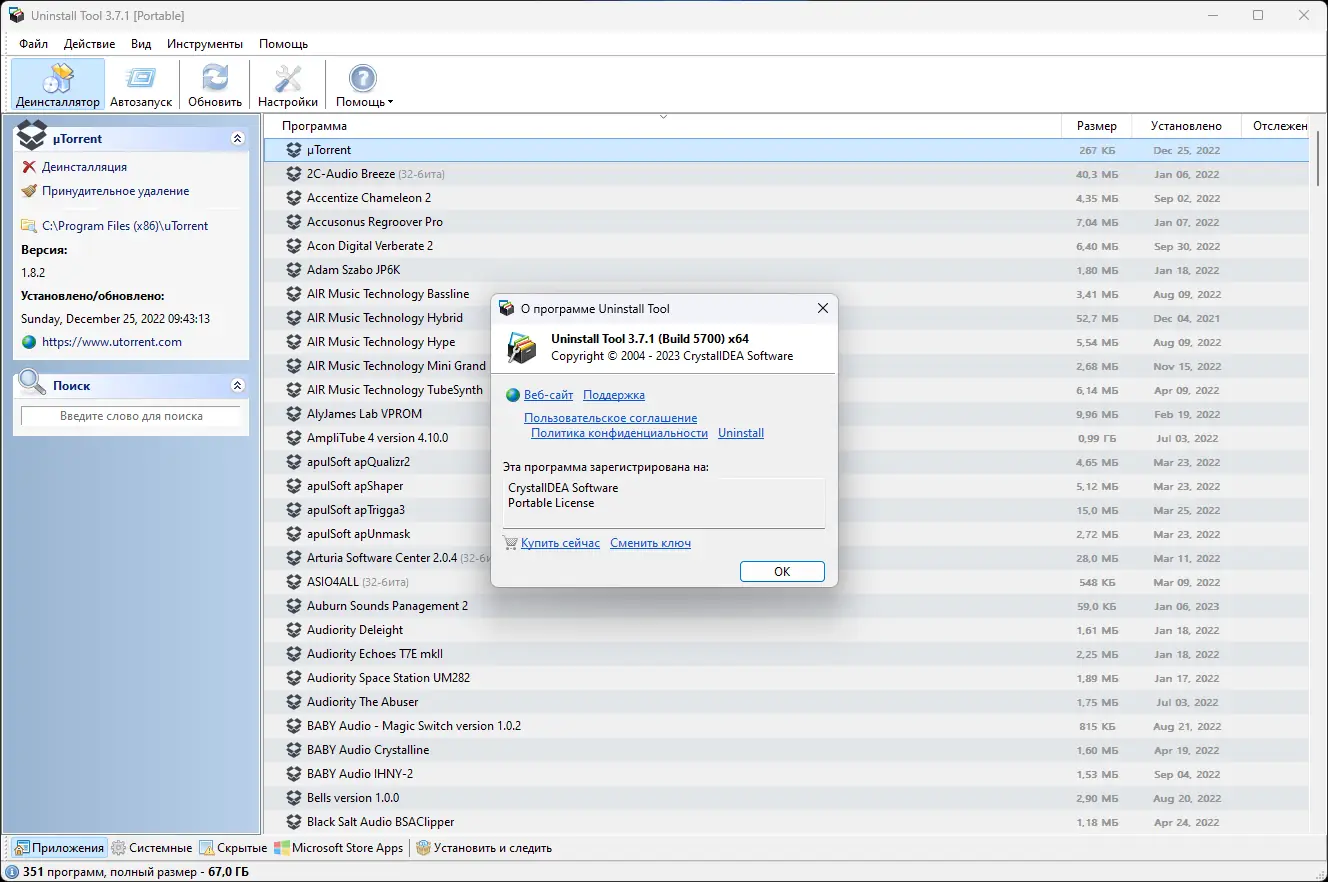Sort list by Установлено column header

pyautogui.click(x=1186, y=126)
